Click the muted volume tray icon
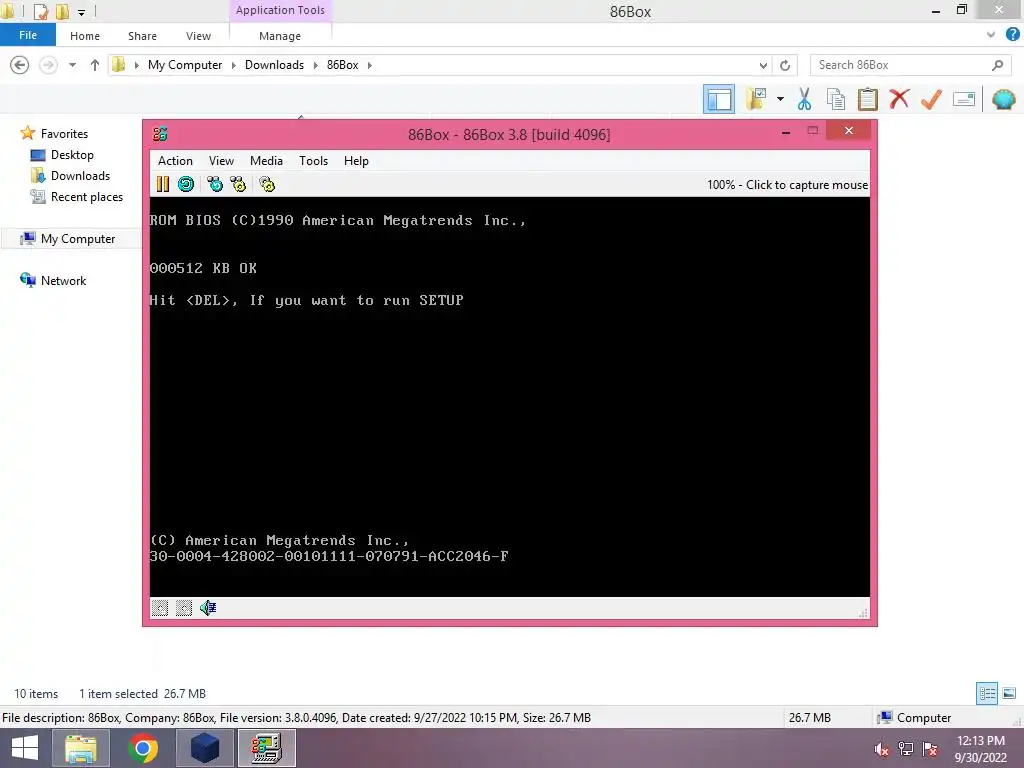1024x768 pixels. click(882, 750)
